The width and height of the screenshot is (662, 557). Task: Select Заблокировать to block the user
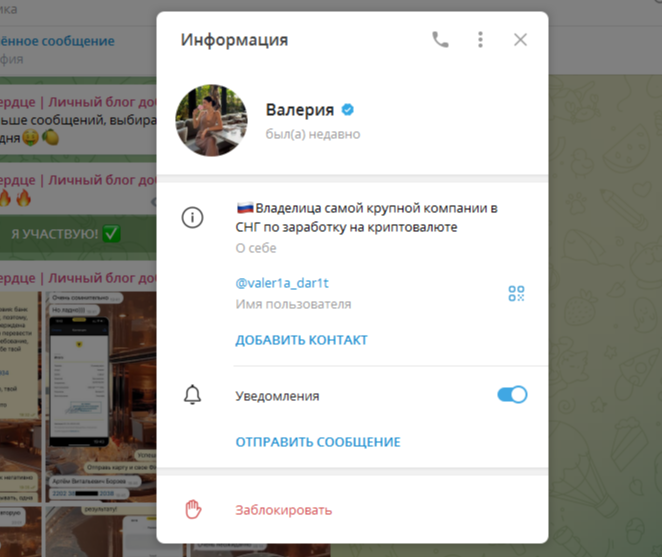pyautogui.click(x=284, y=510)
